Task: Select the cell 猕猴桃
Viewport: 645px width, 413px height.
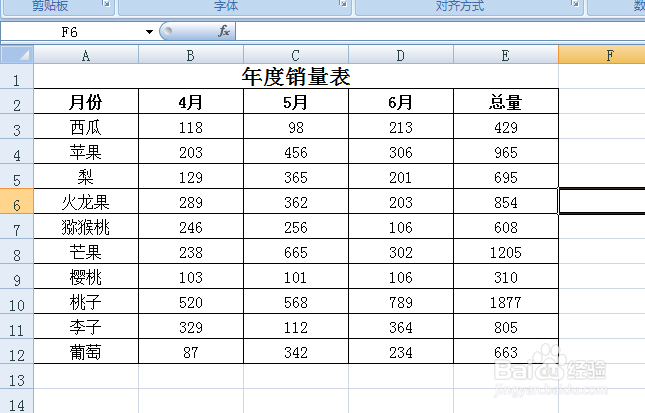Action: point(86,227)
